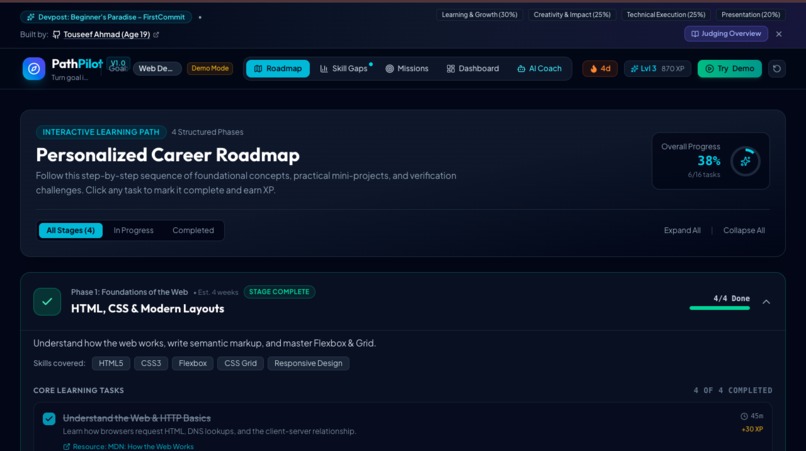Start the Try Demo button

[x=729, y=68]
